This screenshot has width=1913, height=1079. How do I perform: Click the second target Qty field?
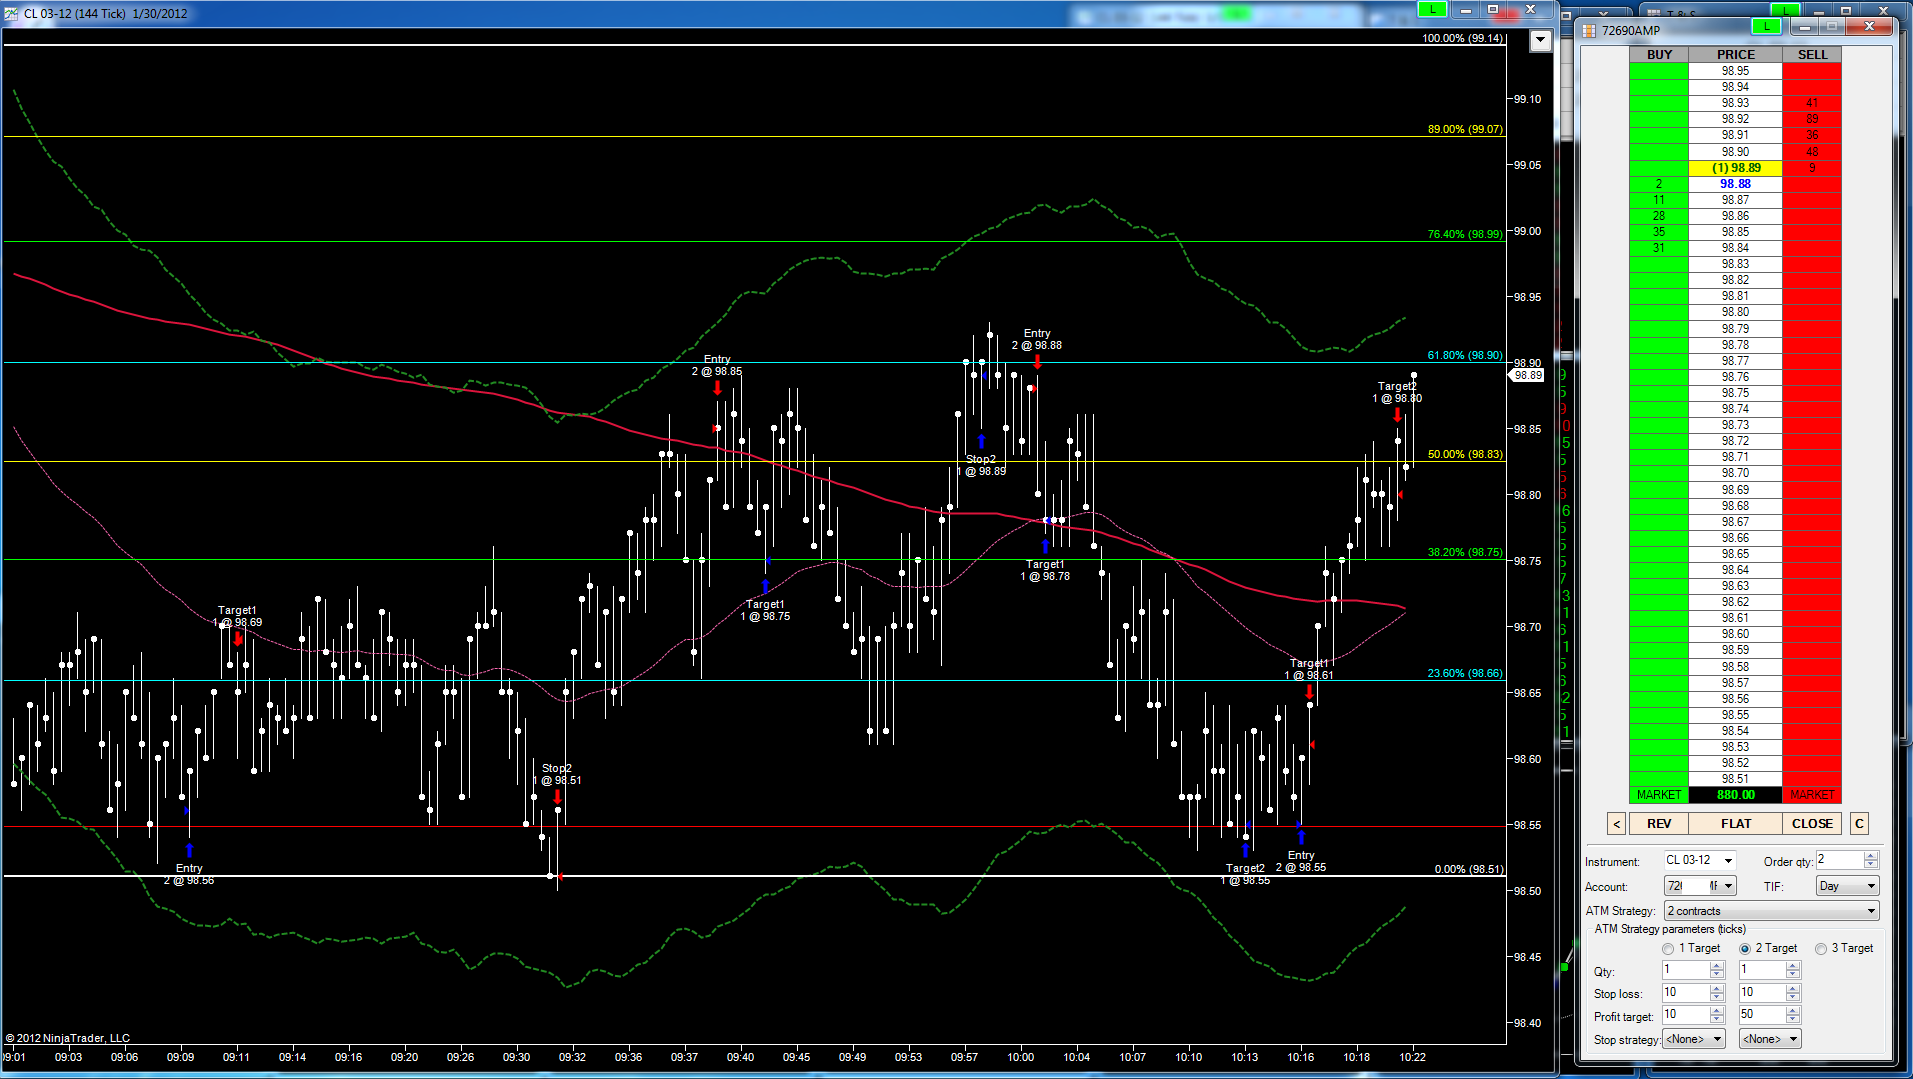pos(1762,970)
